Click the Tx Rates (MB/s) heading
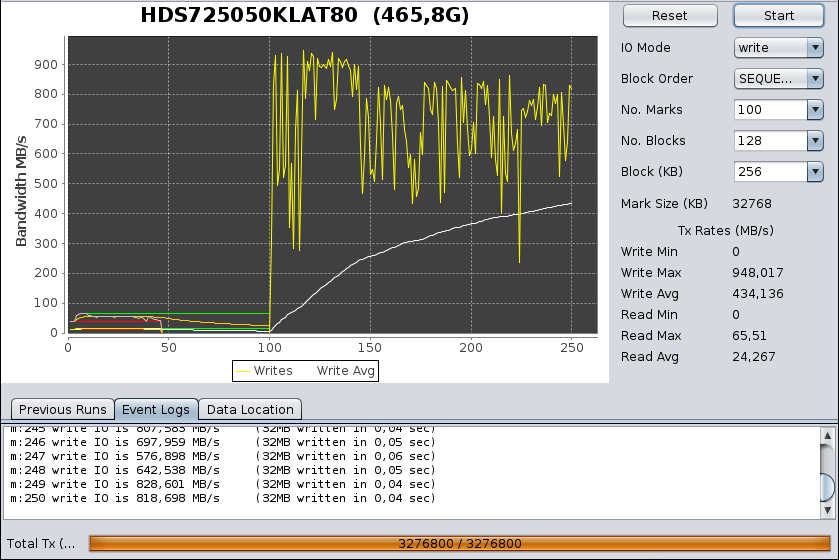 [726, 231]
